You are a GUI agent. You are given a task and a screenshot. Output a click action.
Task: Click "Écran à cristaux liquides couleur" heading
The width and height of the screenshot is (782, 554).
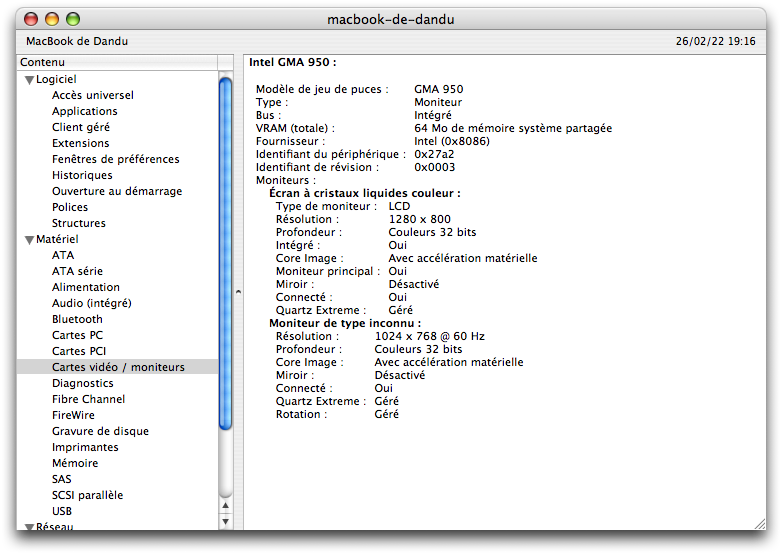click(x=365, y=193)
